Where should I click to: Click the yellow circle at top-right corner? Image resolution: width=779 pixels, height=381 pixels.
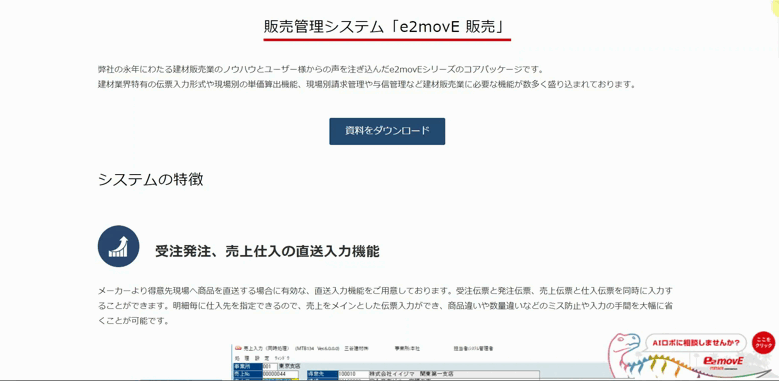(774, 7)
